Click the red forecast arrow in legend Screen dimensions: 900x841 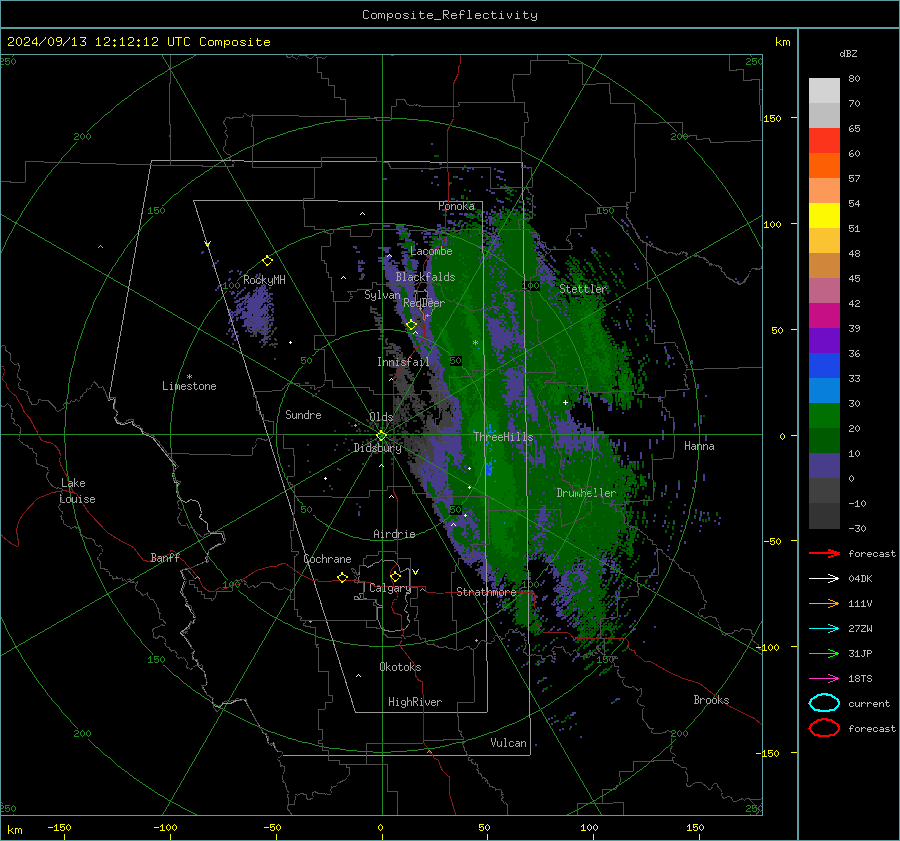824,553
